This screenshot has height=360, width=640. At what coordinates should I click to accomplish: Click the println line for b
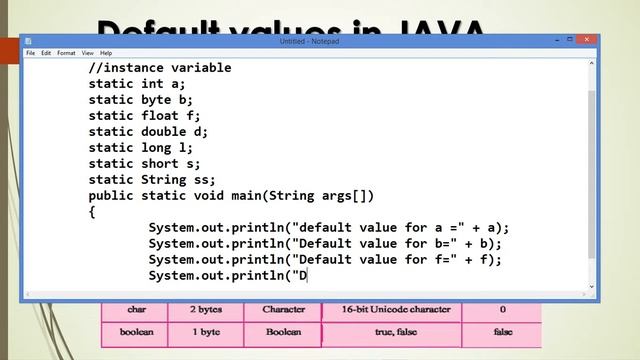(325, 243)
